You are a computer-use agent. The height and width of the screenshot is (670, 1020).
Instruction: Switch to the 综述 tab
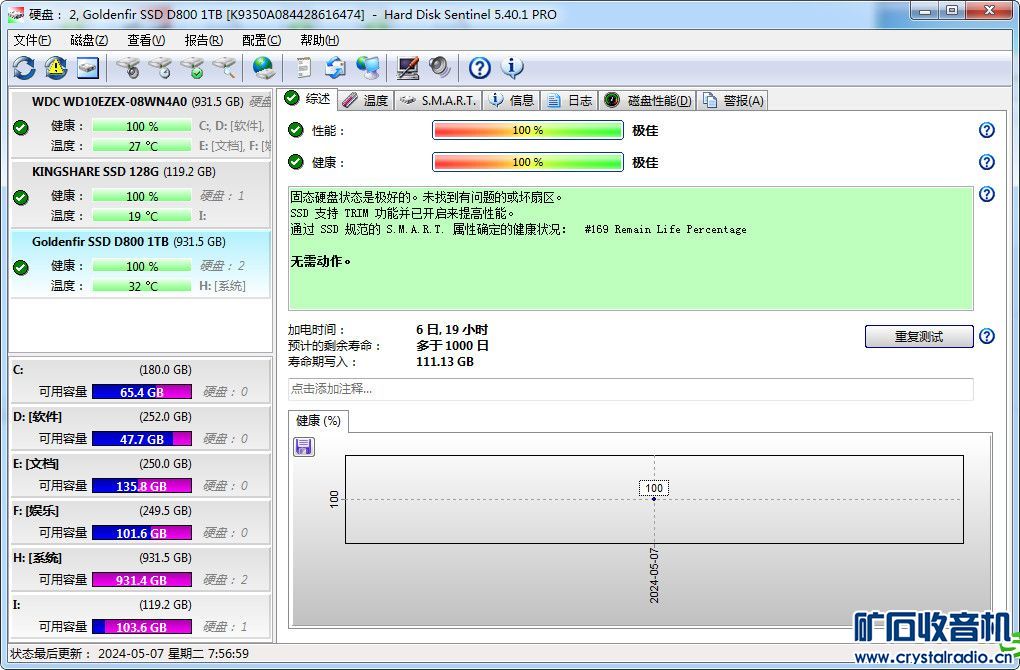pos(308,99)
